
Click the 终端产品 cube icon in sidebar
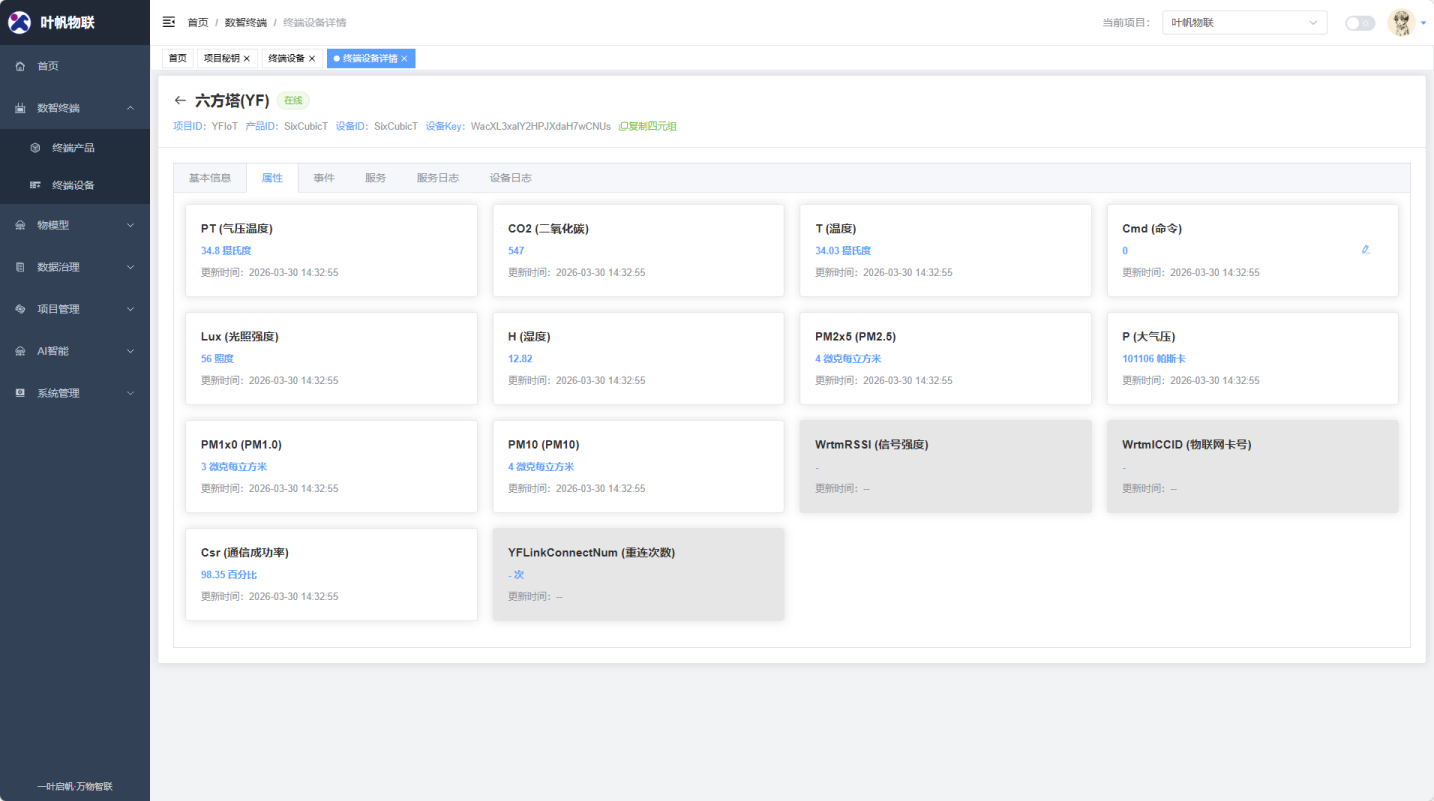[35, 148]
